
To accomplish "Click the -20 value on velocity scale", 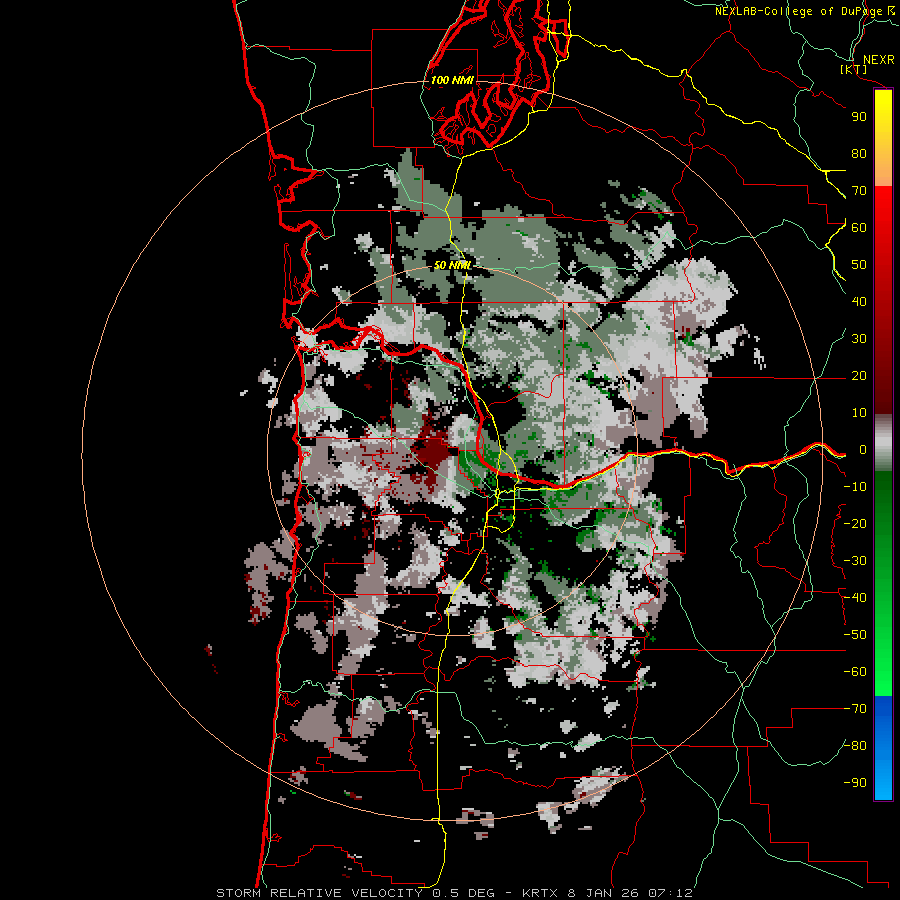I will click(x=855, y=524).
